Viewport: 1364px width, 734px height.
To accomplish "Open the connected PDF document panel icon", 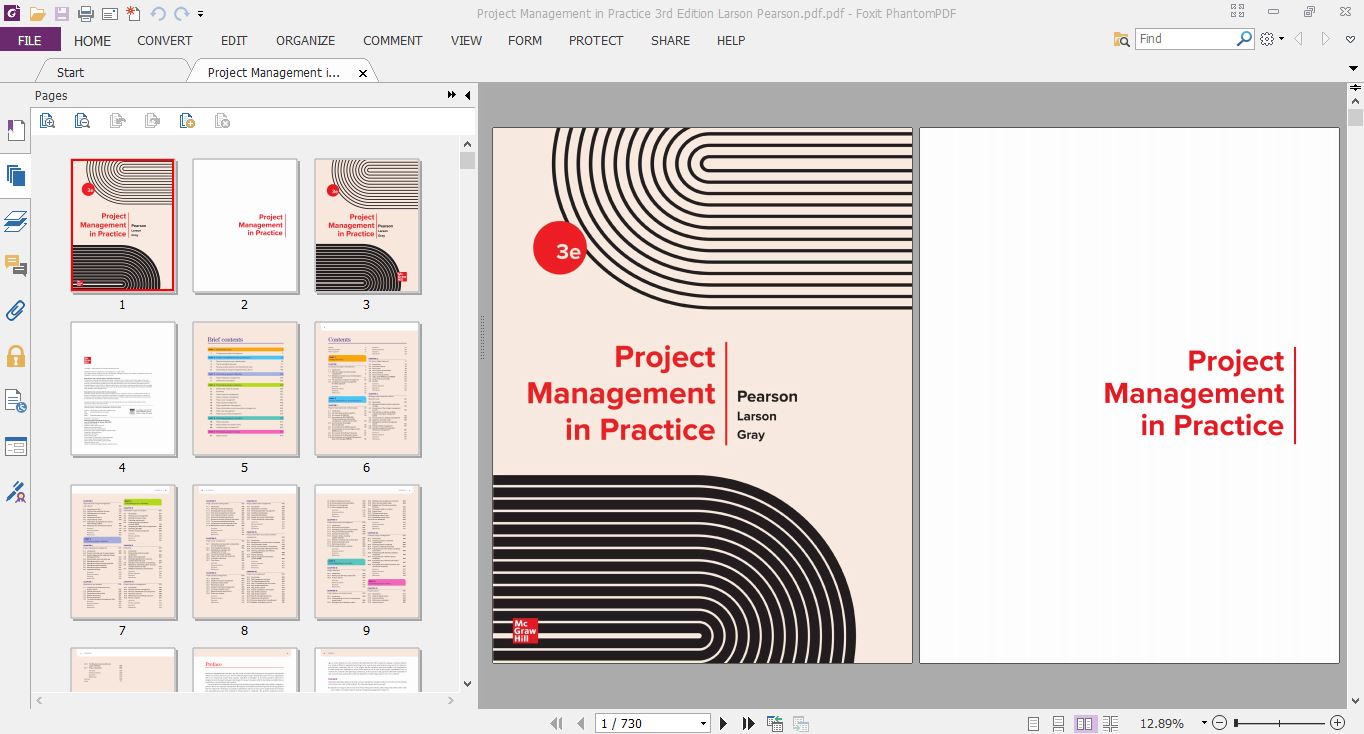I will [15, 402].
